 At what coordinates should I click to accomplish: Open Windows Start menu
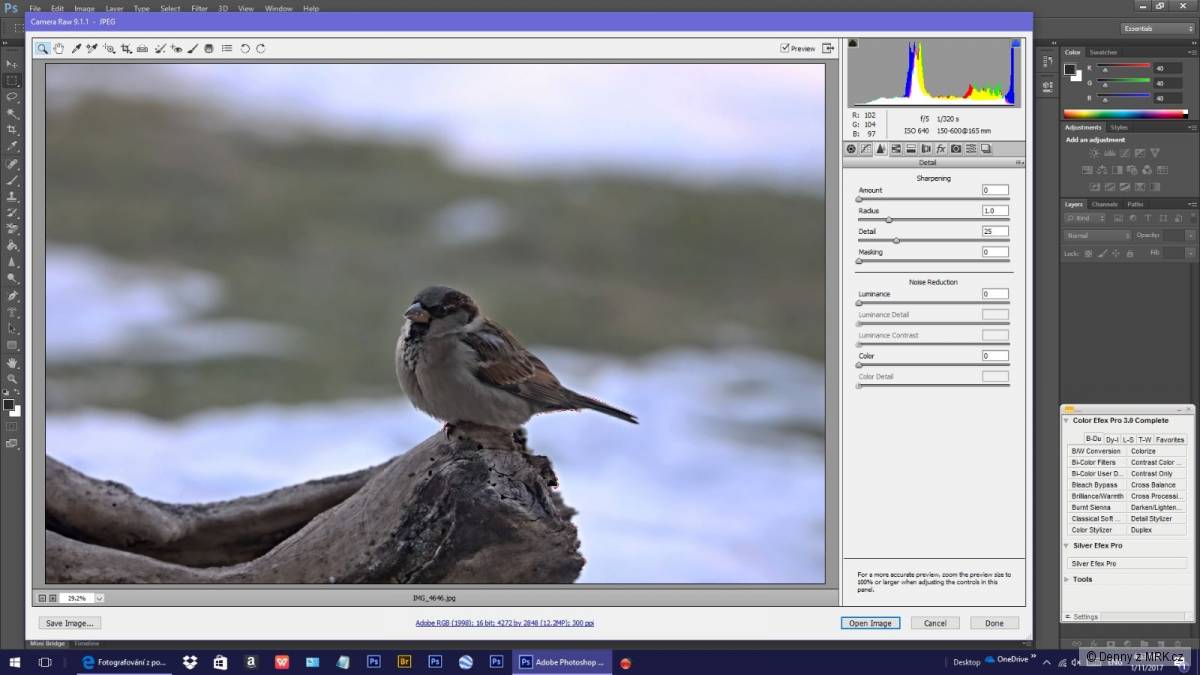click(15, 662)
